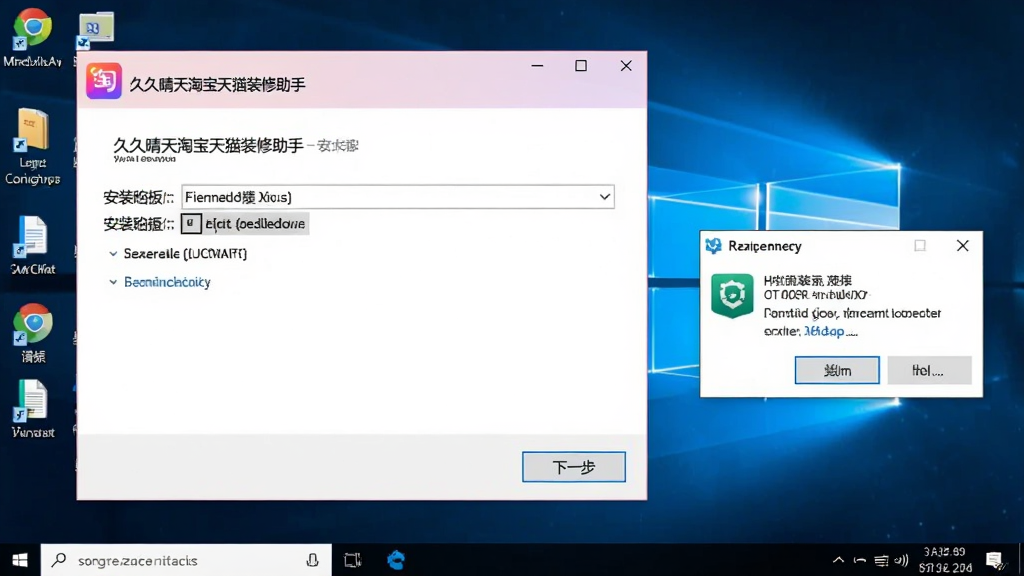The image size is (1024, 576).
Task: Click the input keyboard icon in system tray
Action: pyautogui.click(x=881, y=560)
